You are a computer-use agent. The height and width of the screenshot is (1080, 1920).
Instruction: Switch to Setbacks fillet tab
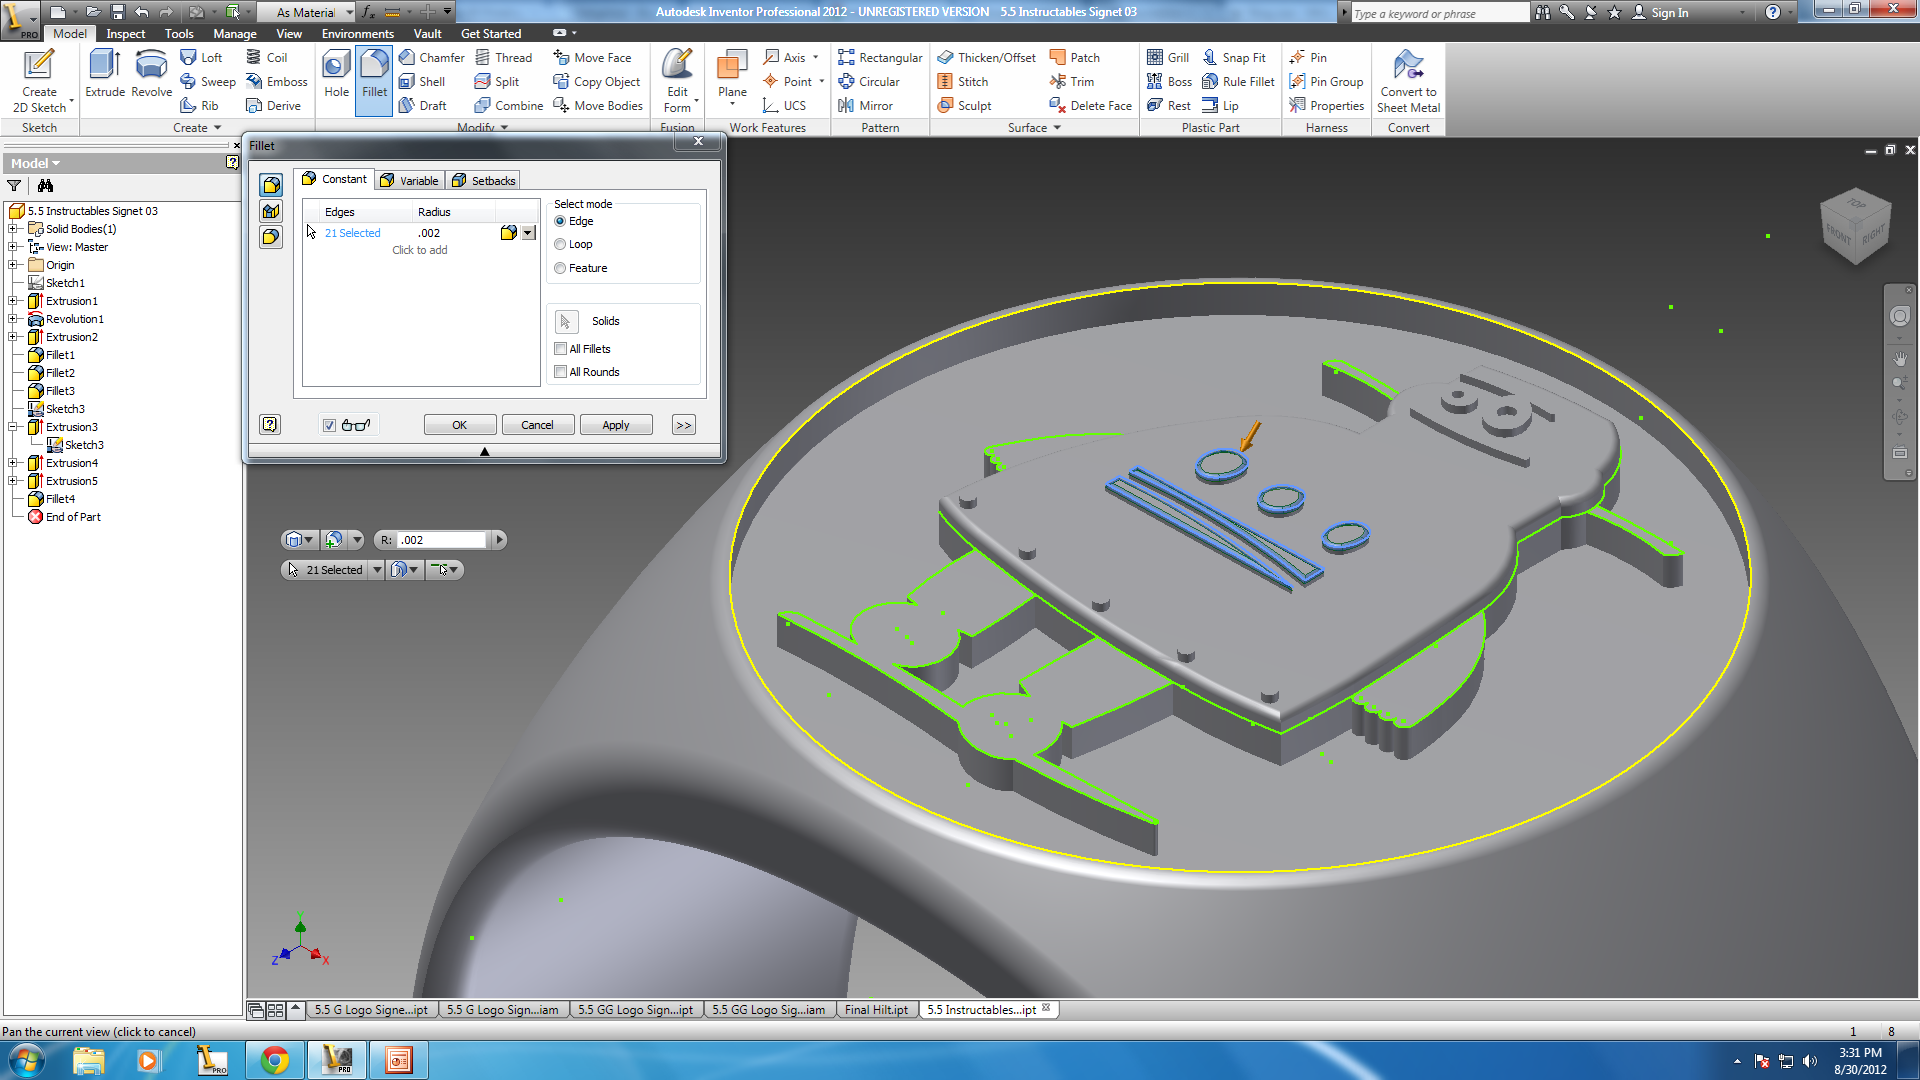(x=484, y=180)
